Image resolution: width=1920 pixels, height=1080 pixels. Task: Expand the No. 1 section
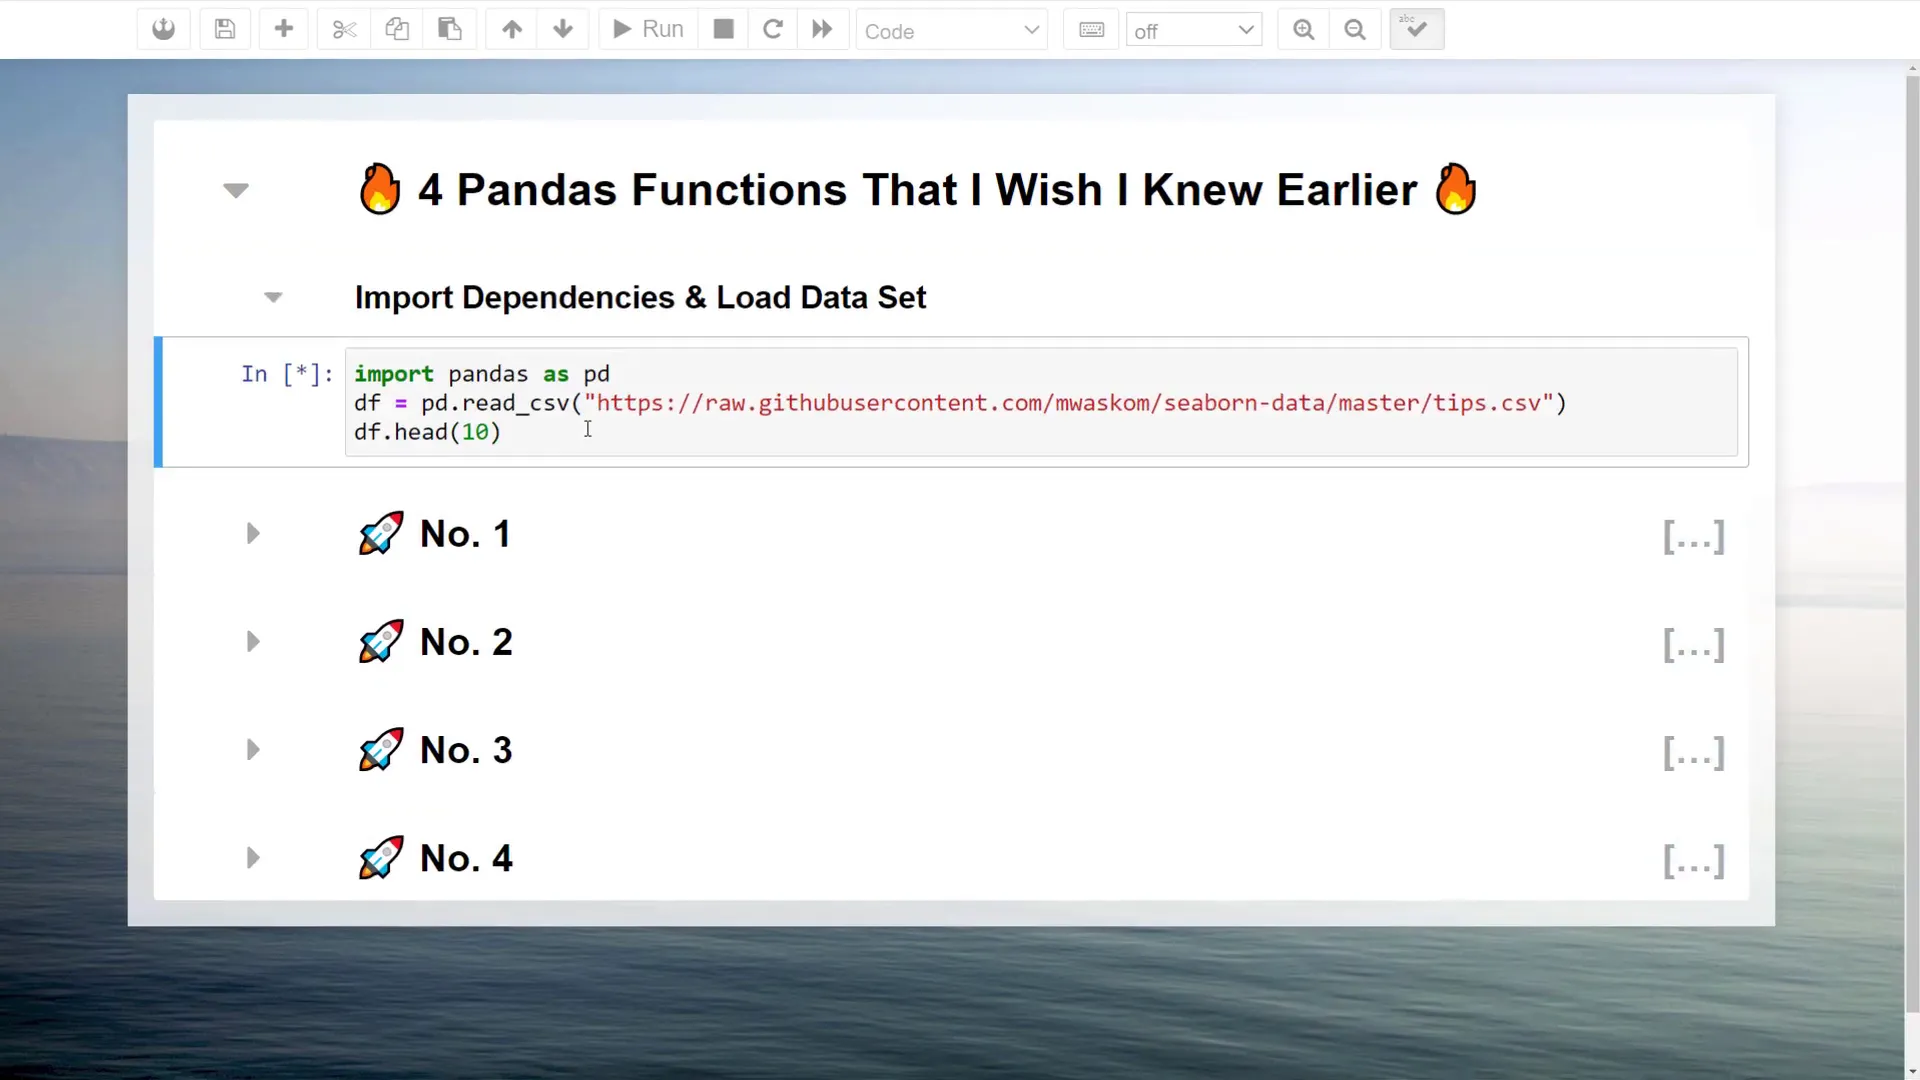click(x=253, y=534)
